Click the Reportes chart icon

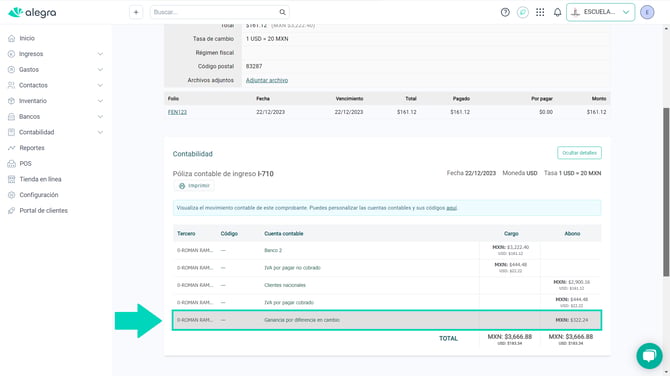(12, 148)
